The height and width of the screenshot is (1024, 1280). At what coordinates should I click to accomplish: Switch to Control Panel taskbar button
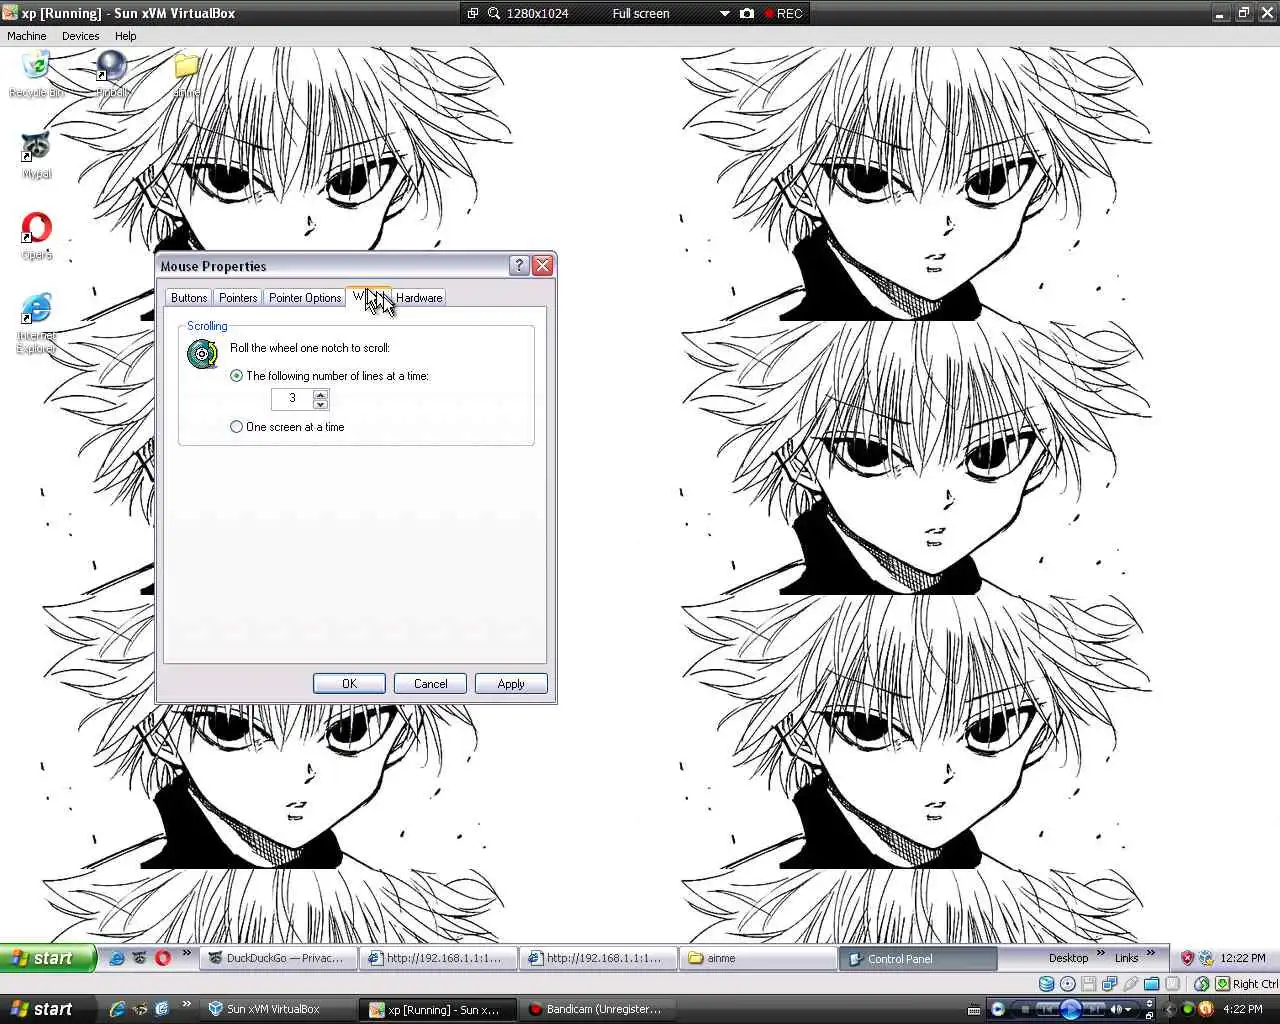click(917, 958)
